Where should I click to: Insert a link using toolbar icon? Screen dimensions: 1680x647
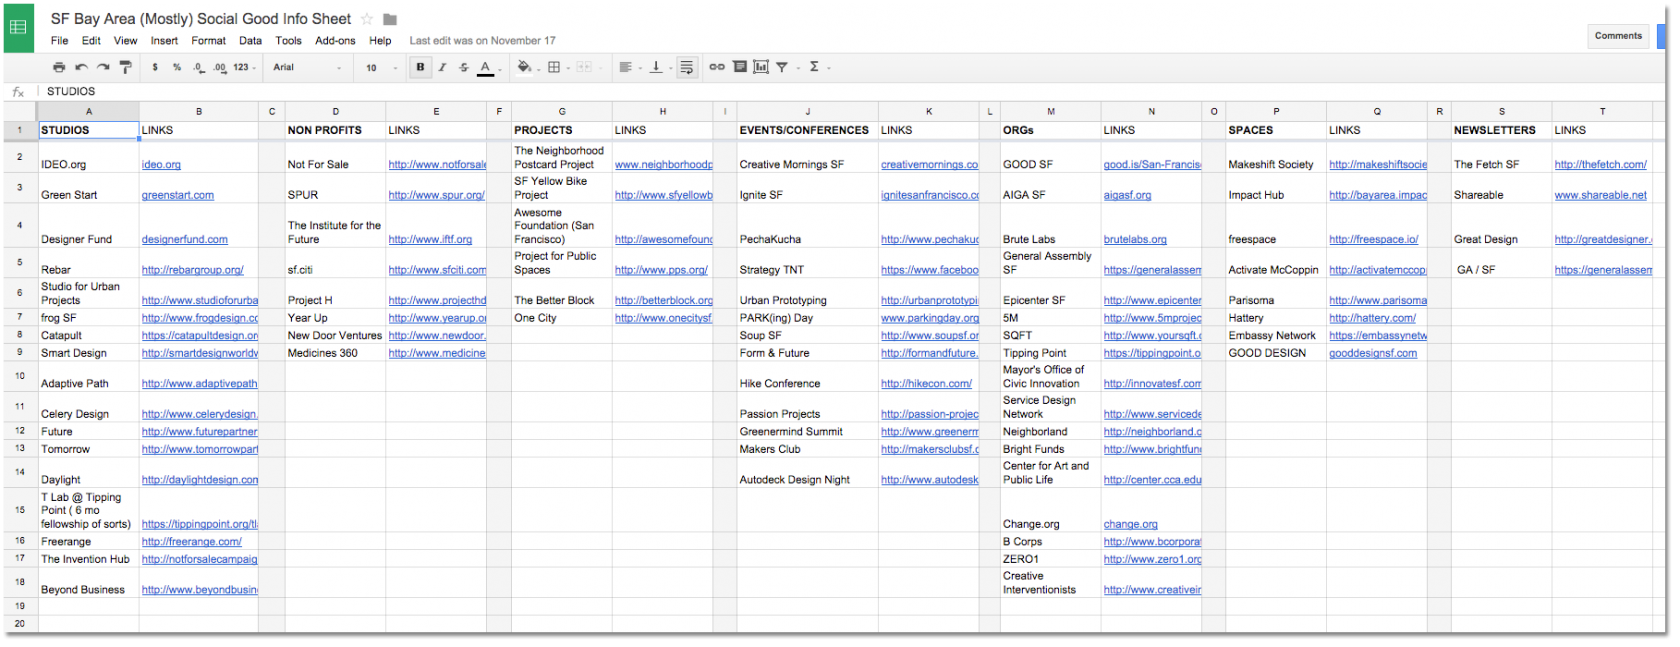[717, 67]
